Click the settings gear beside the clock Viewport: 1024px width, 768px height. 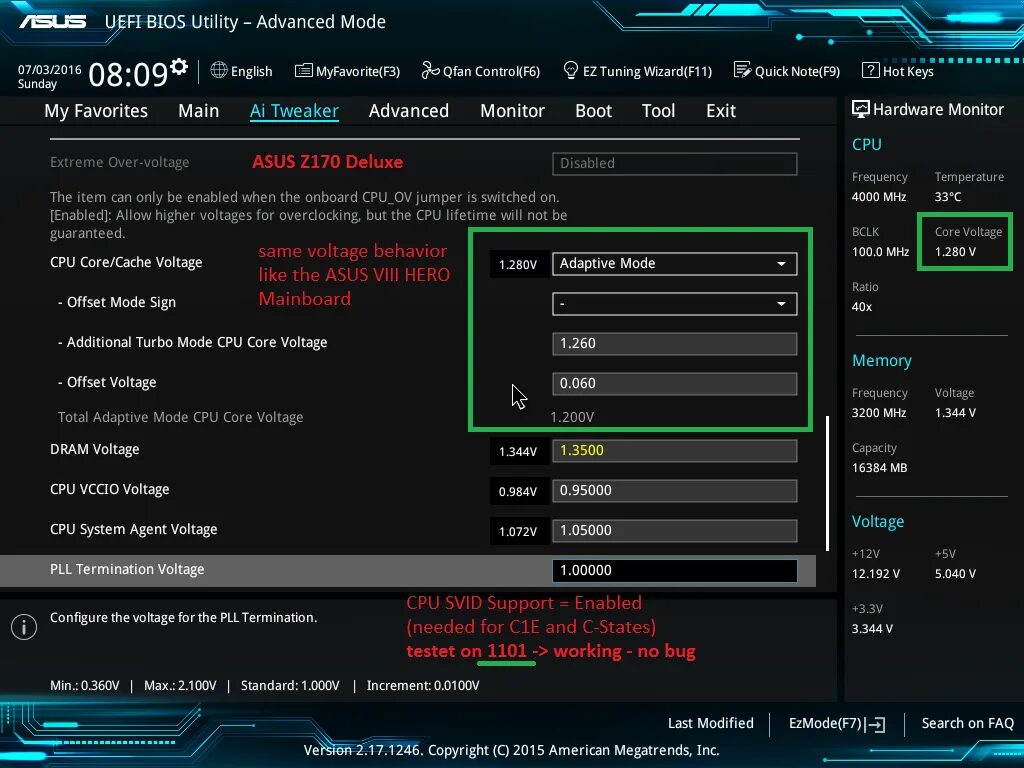pos(179,67)
